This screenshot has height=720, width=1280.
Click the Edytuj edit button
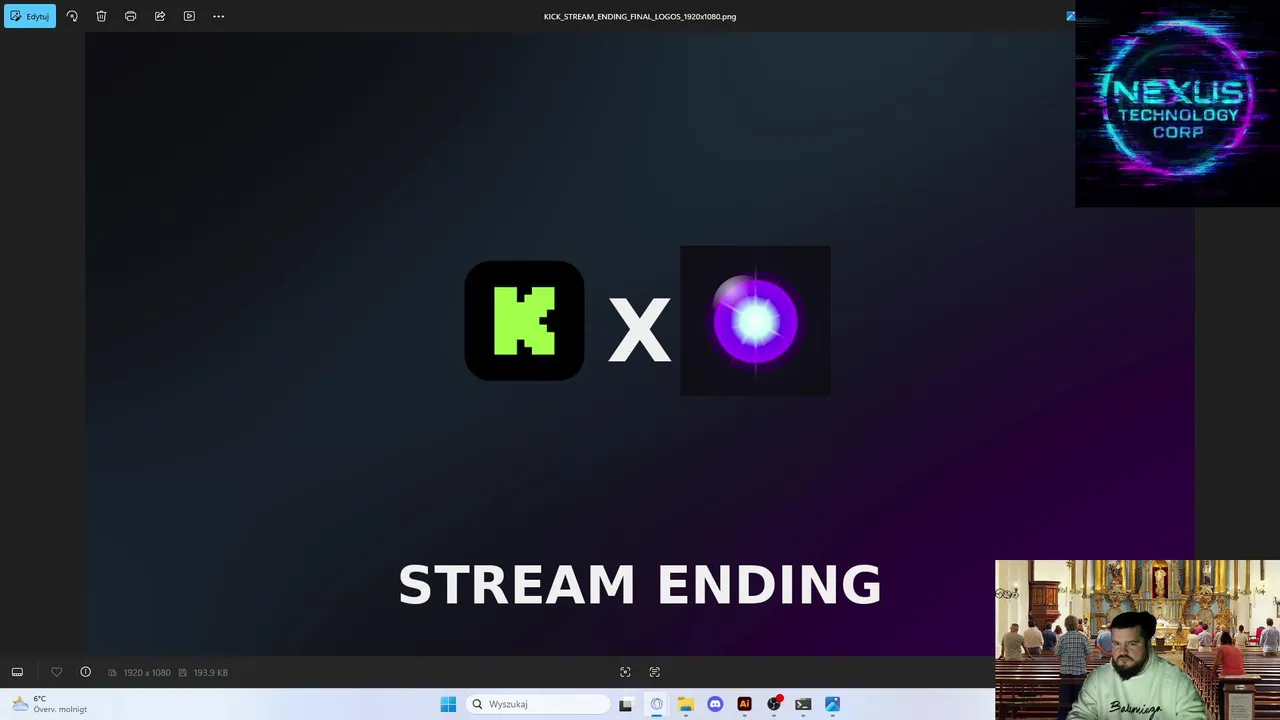click(30, 16)
